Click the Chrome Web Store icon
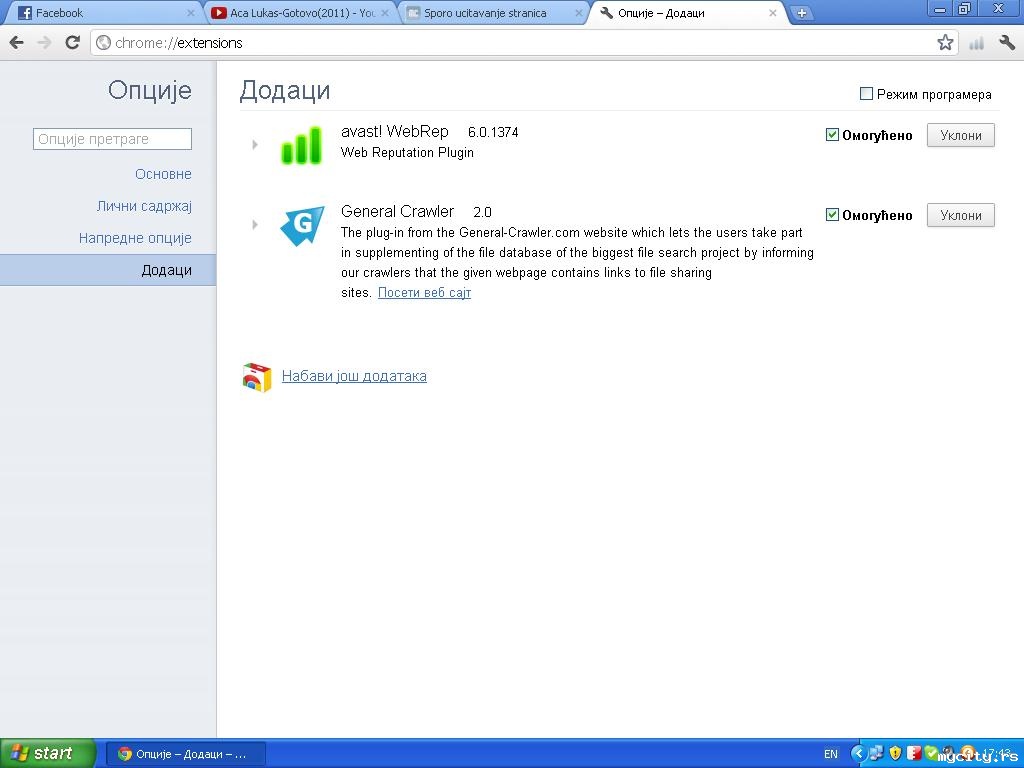 [x=257, y=377]
